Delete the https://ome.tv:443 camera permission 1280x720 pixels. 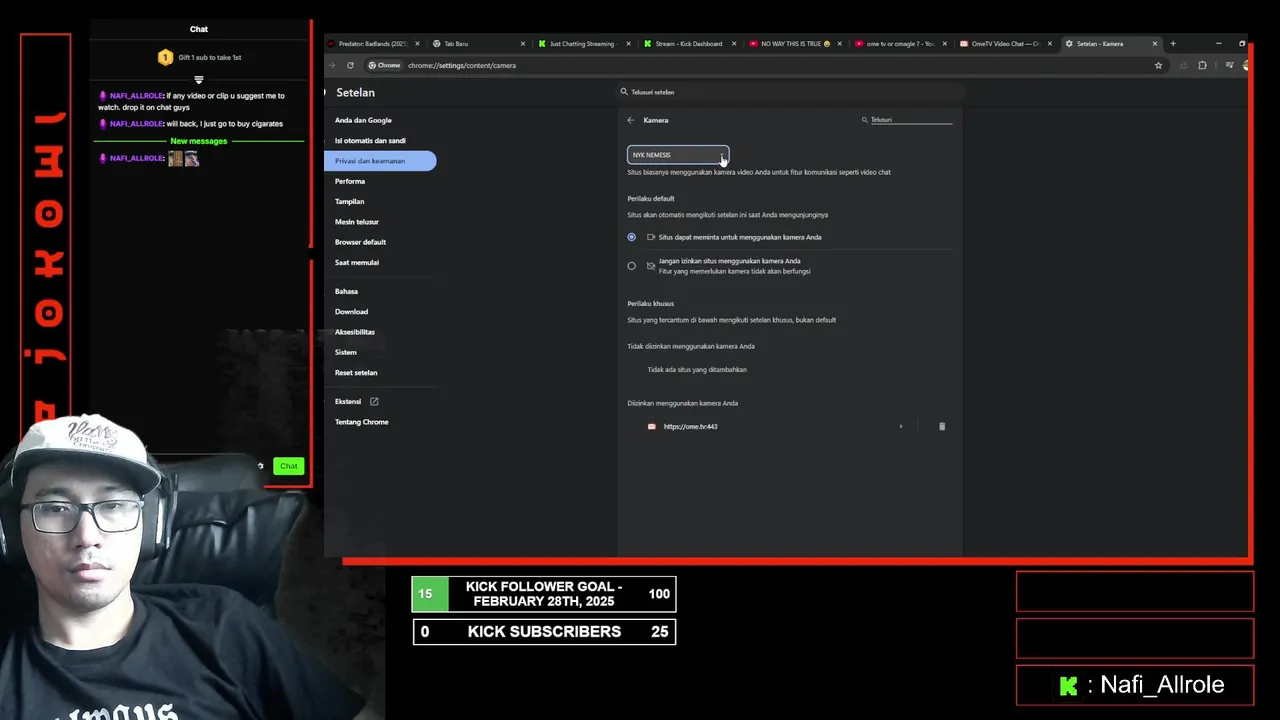942,427
